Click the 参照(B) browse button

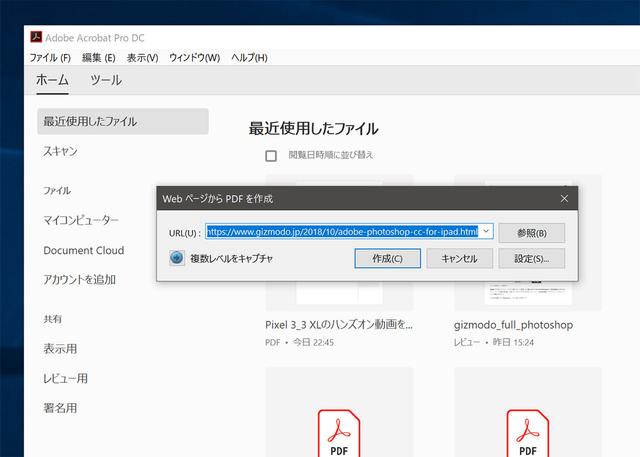531,233
